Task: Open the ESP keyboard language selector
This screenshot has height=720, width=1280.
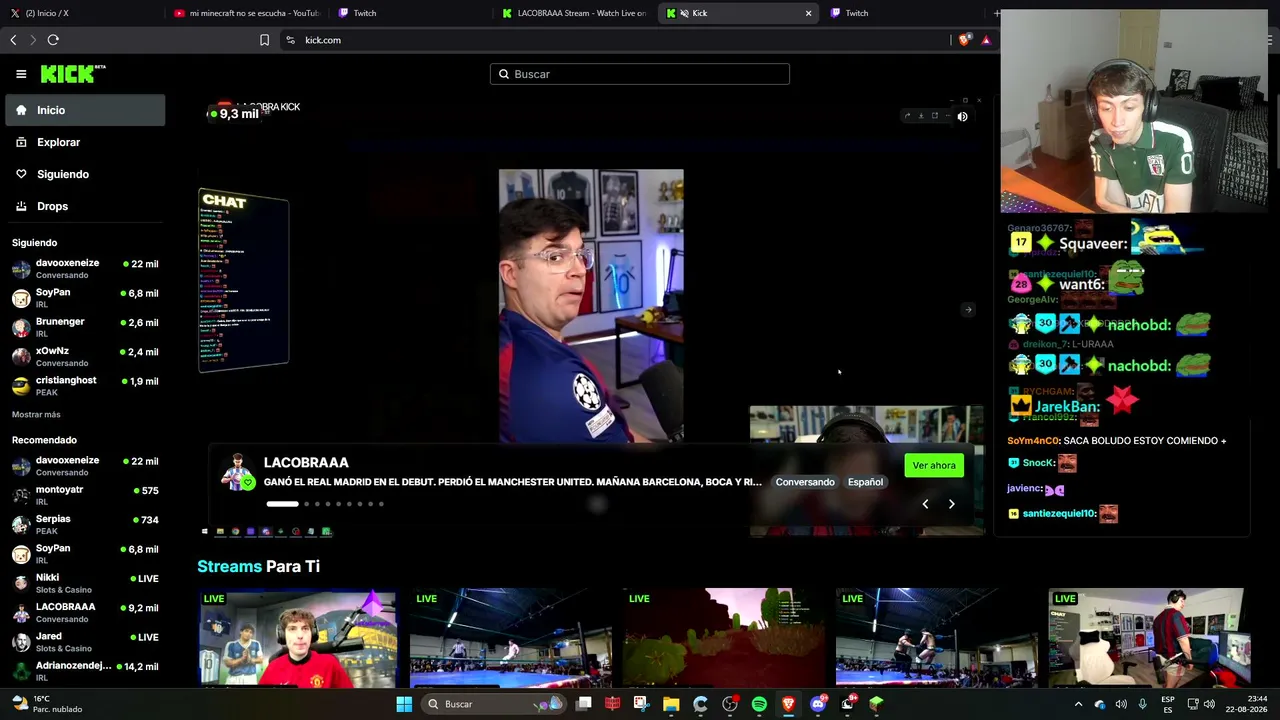Action: [1168, 704]
